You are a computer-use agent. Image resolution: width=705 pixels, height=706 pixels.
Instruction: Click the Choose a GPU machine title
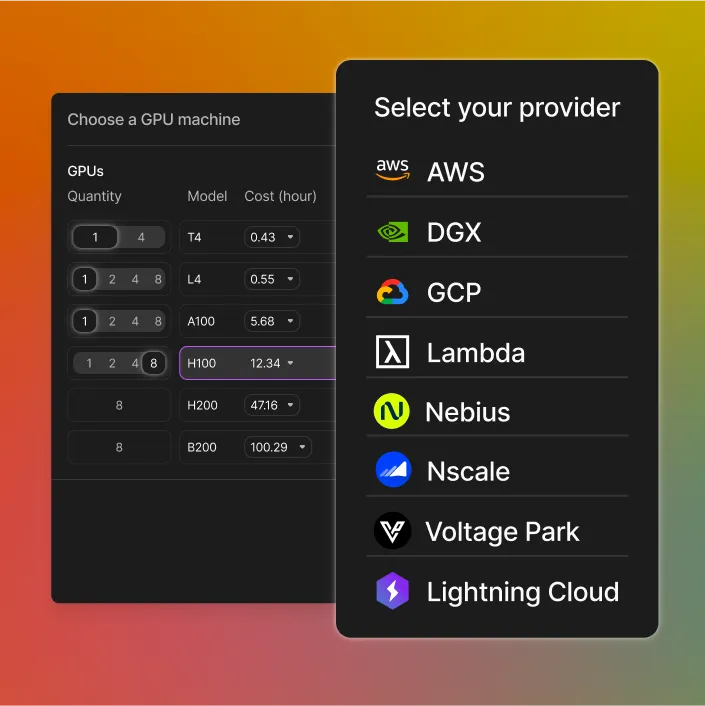(154, 119)
